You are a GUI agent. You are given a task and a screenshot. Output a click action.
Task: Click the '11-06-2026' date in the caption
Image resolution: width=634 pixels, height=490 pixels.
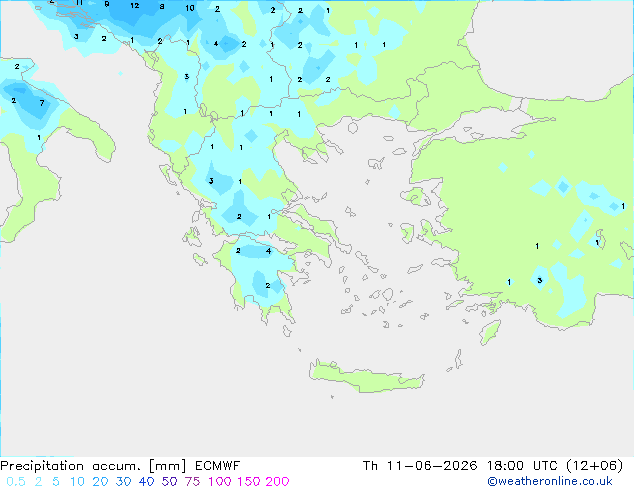pyautogui.click(x=432, y=466)
